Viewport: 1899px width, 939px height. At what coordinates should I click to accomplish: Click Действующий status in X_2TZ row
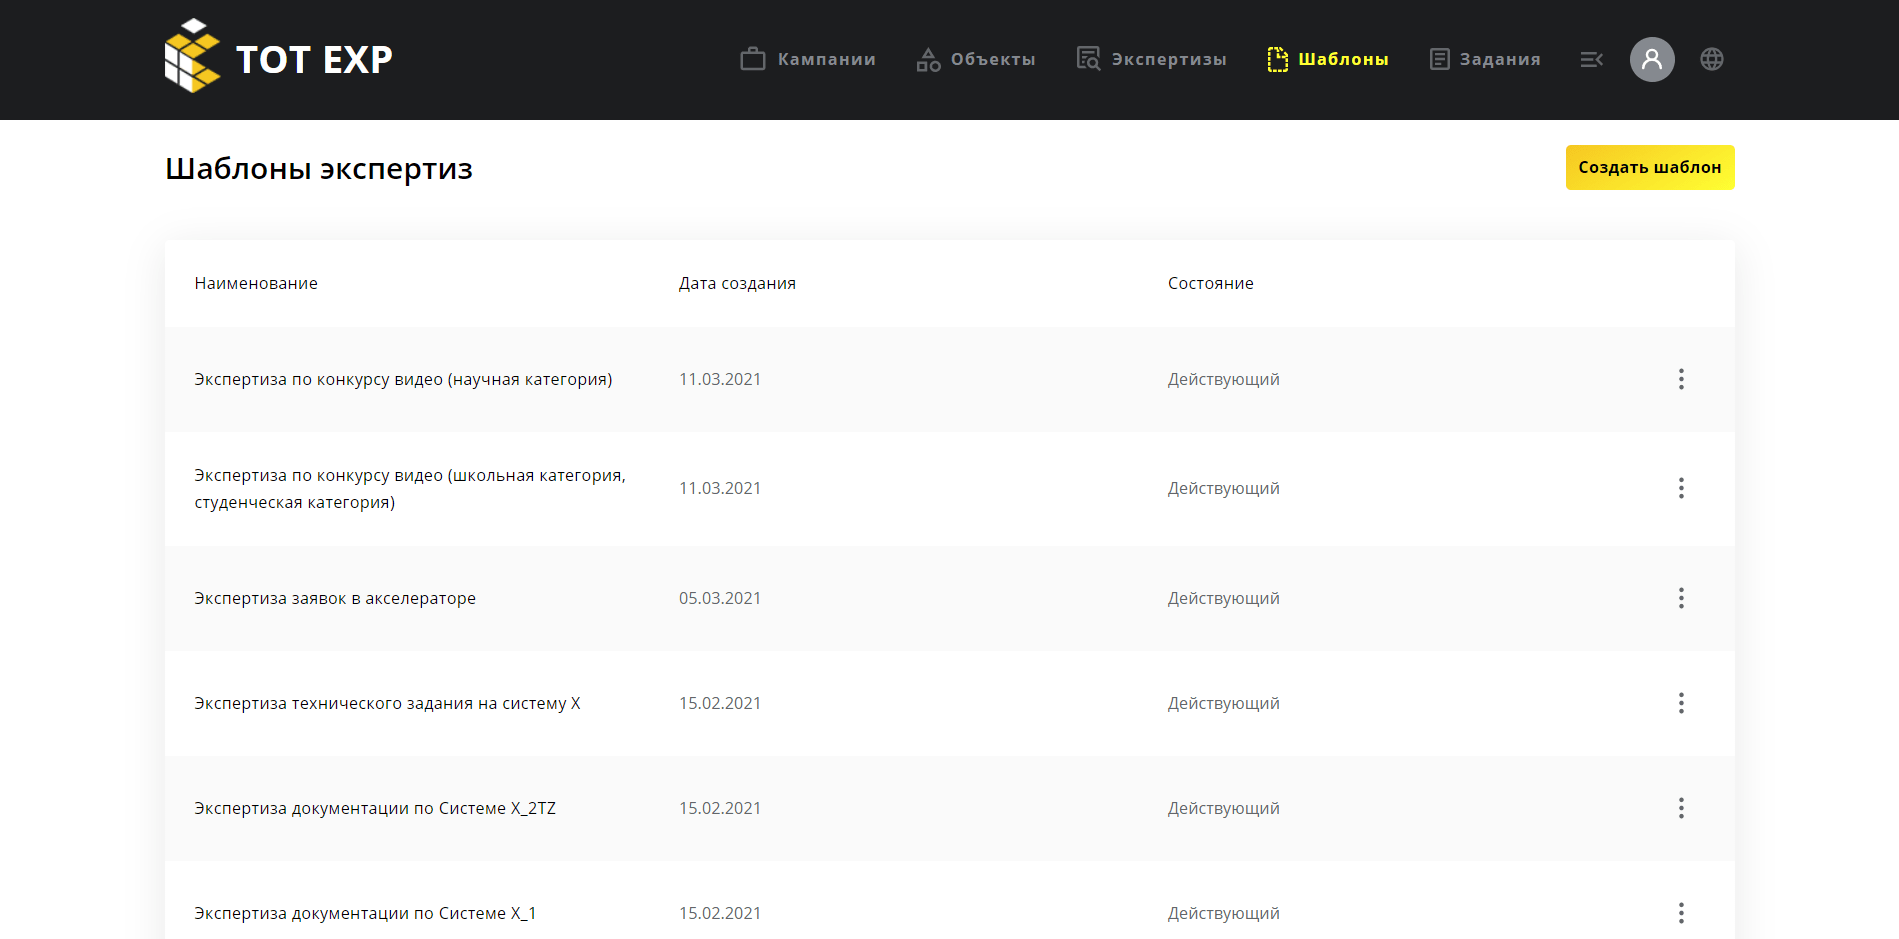[x=1224, y=808]
